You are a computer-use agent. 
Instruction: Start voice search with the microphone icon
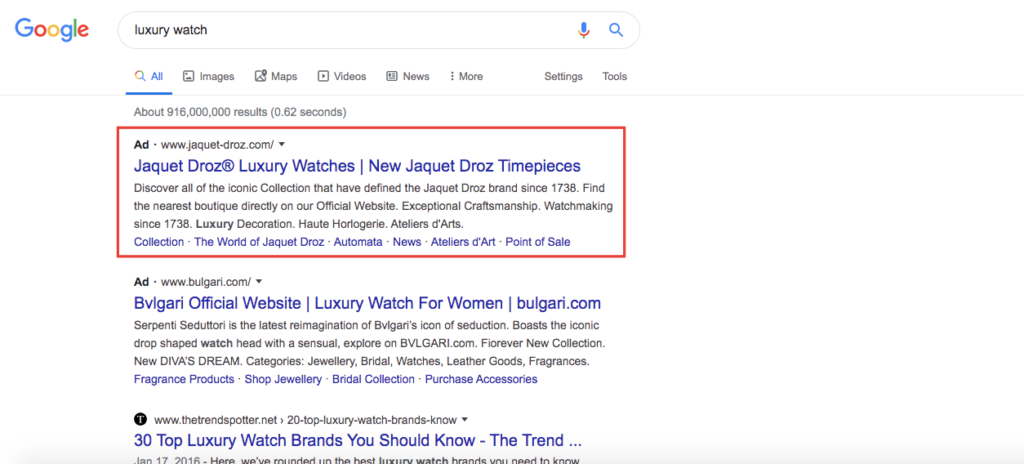(x=583, y=30)
